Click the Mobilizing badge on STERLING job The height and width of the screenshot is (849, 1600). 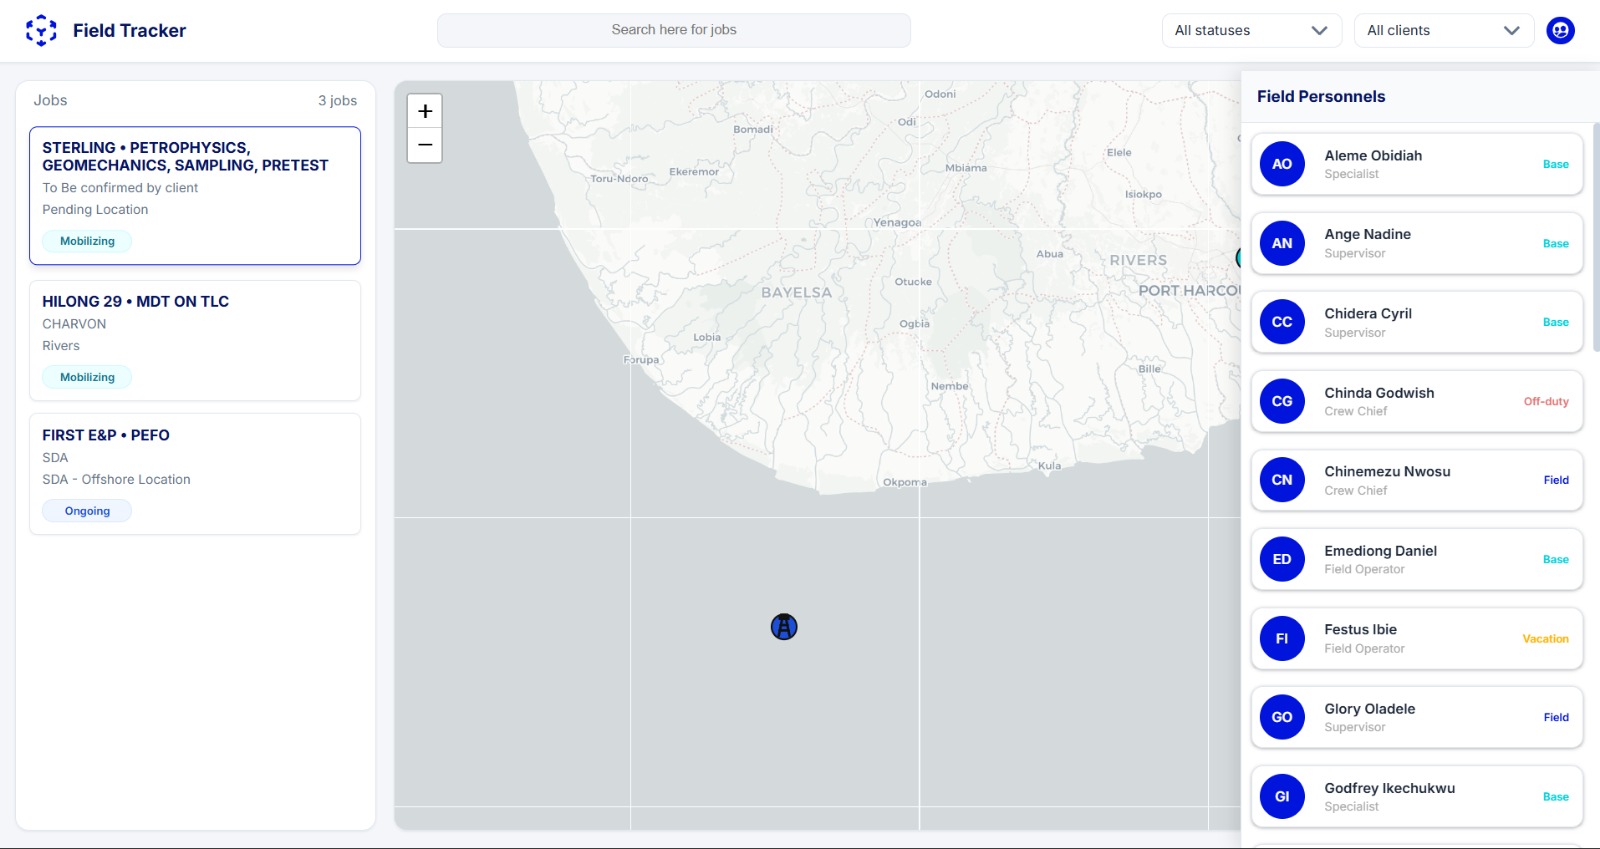[x=87, y=241]
